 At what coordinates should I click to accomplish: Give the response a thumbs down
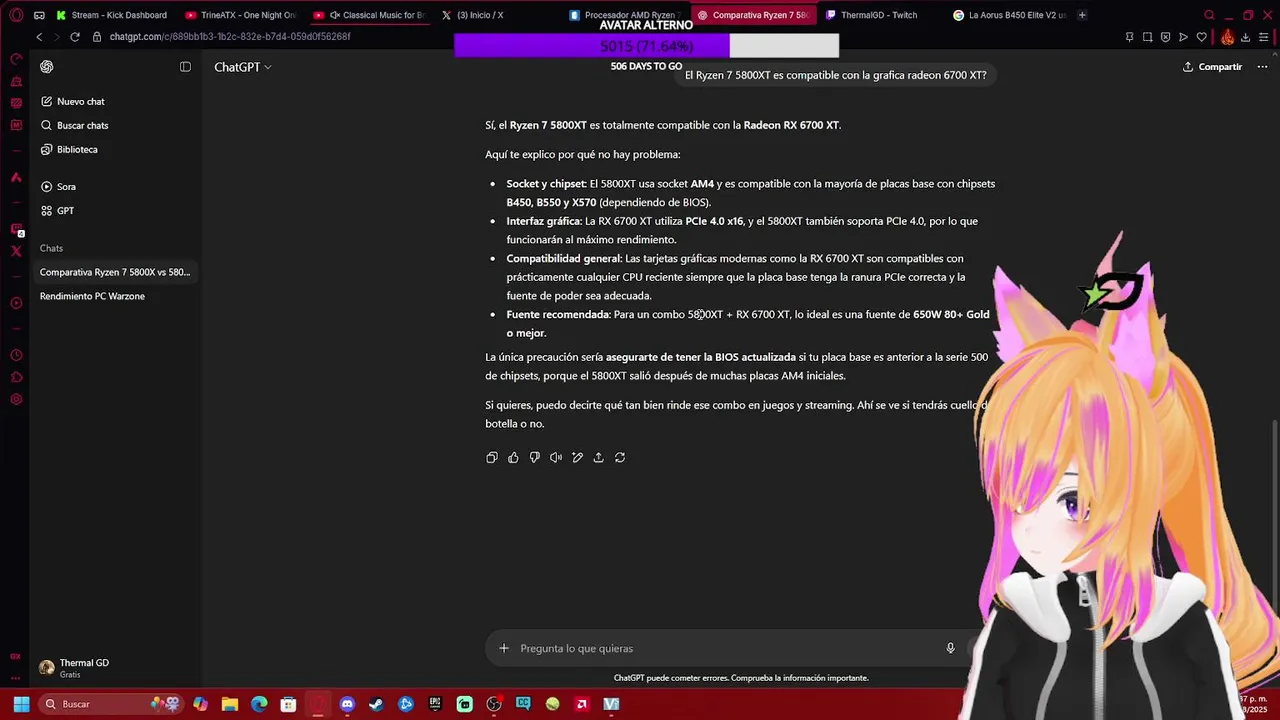535,457
